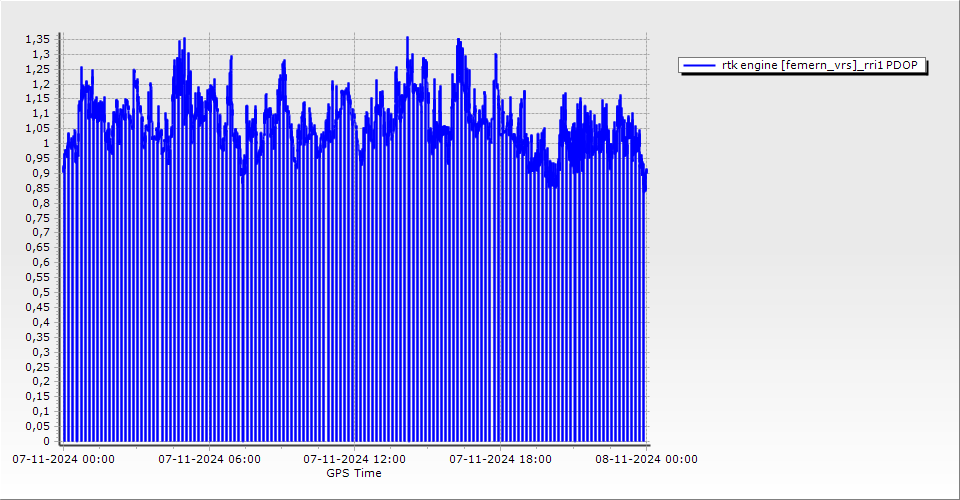Select the 07-11-2024 12:00 time label
Viewport: 960px width, 500px height.
click(x=355, y=460)
